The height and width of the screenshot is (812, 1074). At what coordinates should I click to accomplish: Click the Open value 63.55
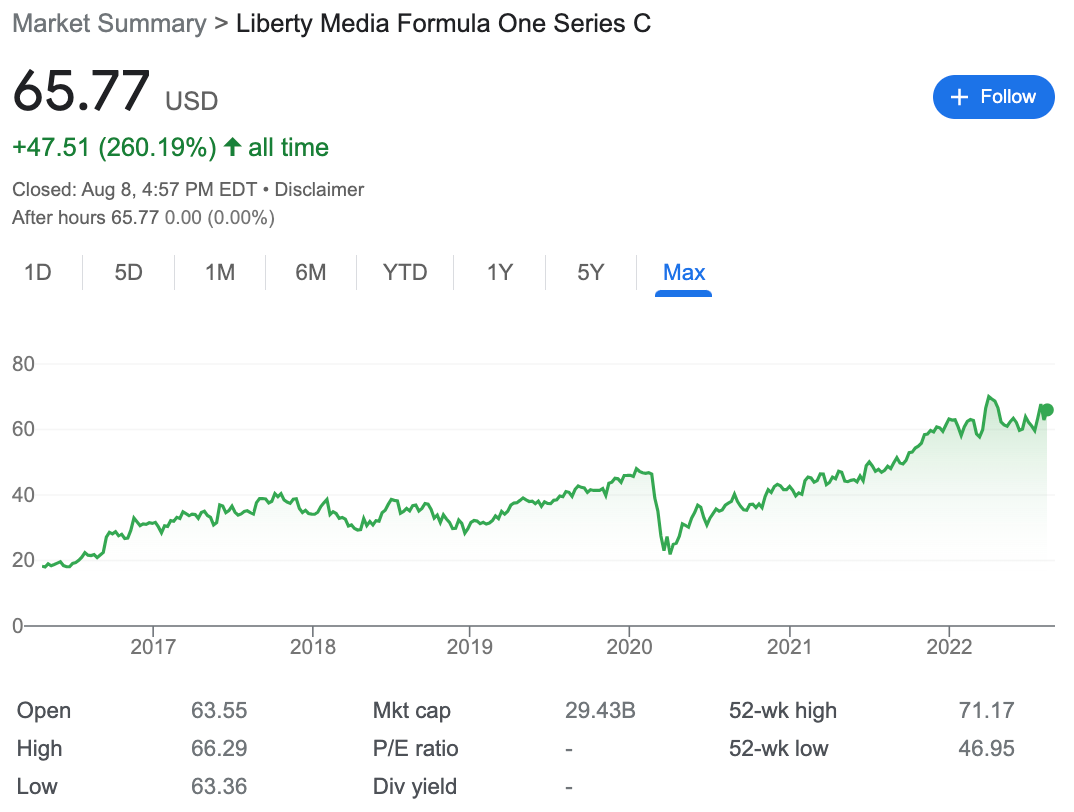point(218,711)
